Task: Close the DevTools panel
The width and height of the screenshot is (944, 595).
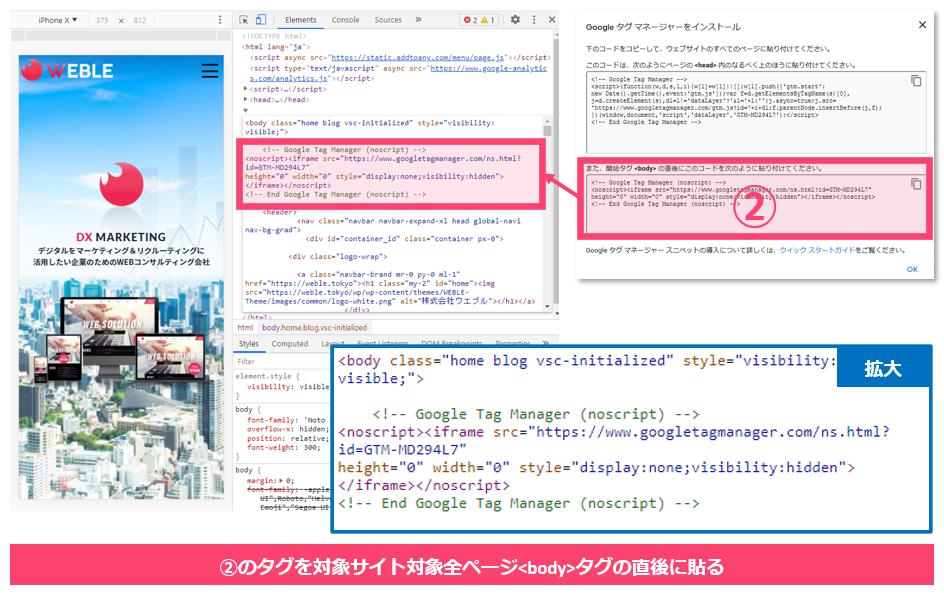Action: point(551,19)
